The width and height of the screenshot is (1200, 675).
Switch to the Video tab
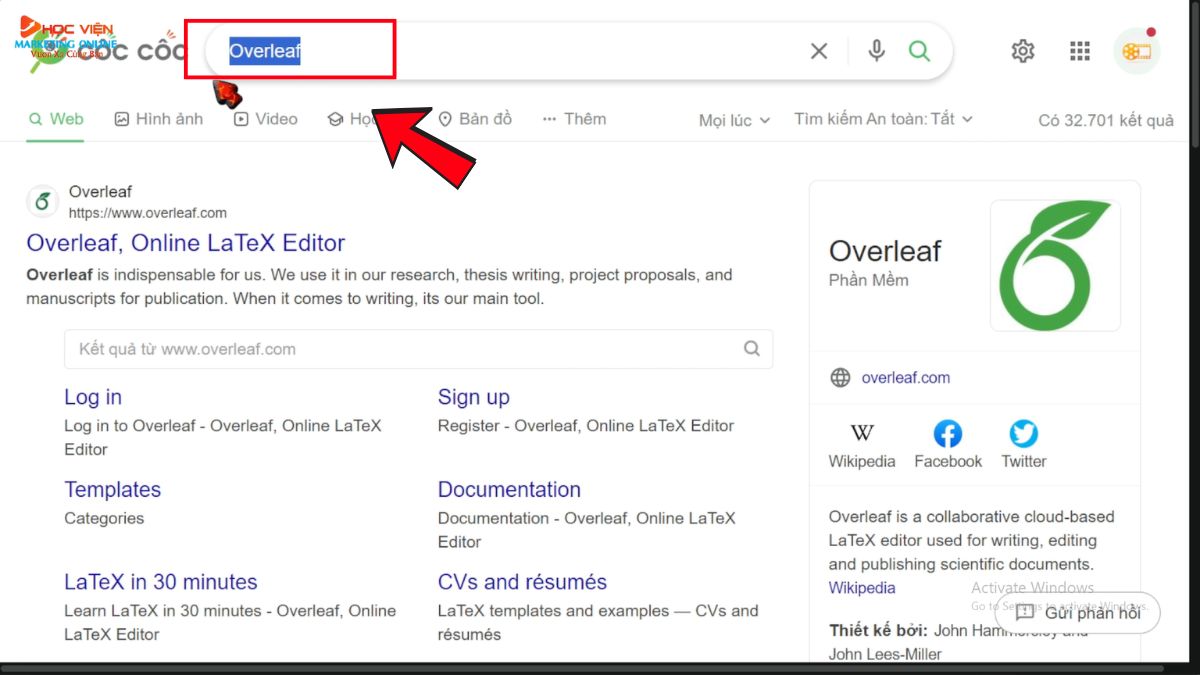pyautogui.click(x=266, y=119)
